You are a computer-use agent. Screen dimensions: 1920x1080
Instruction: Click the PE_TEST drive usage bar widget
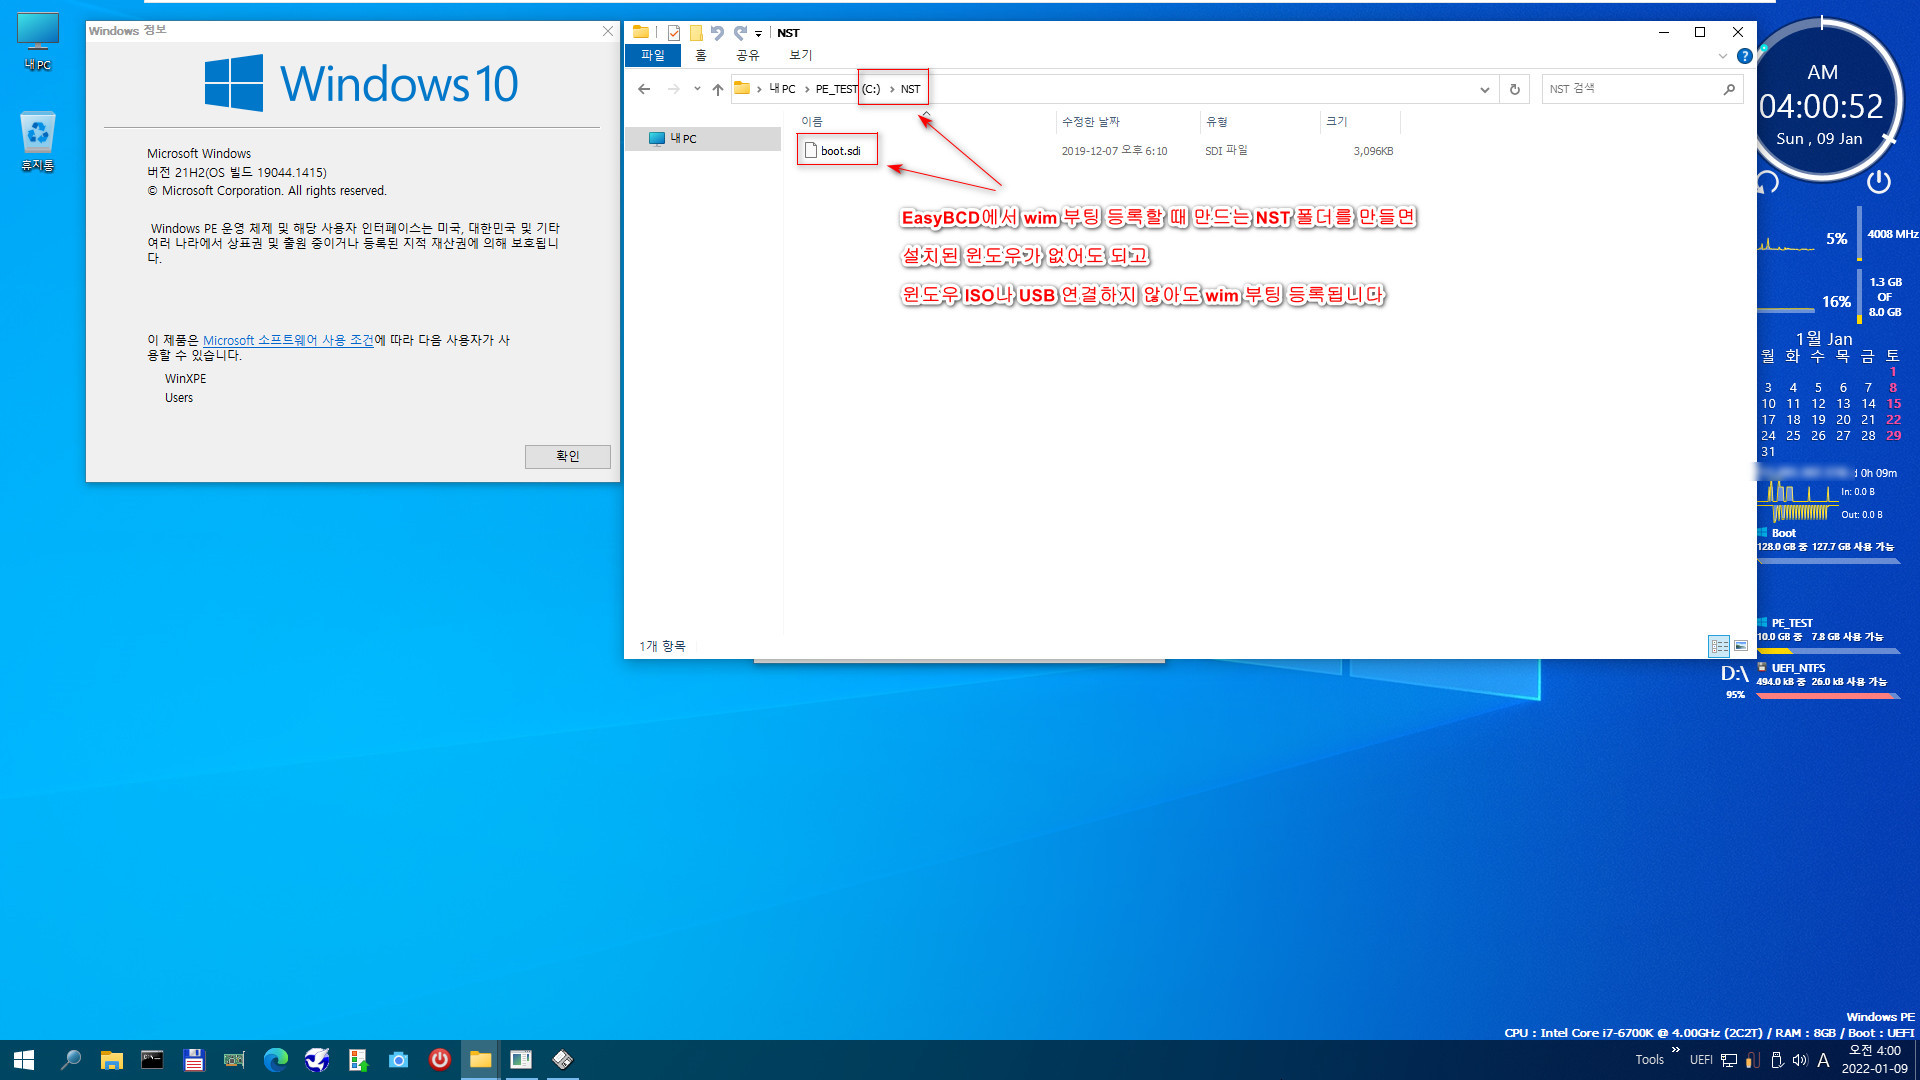point(1828,650)
